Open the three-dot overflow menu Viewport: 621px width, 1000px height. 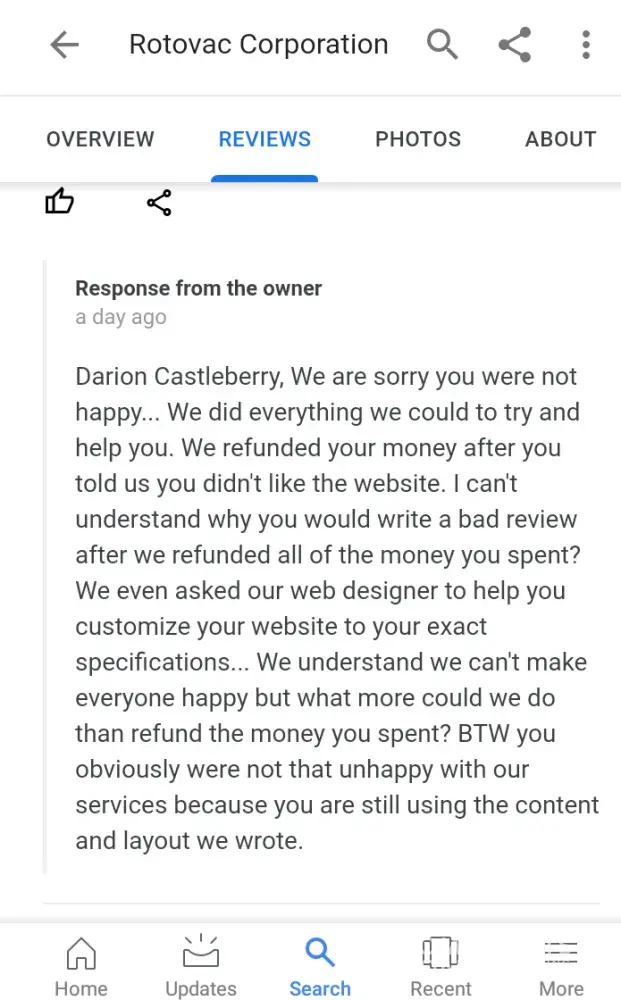click(x=586, y=45)
